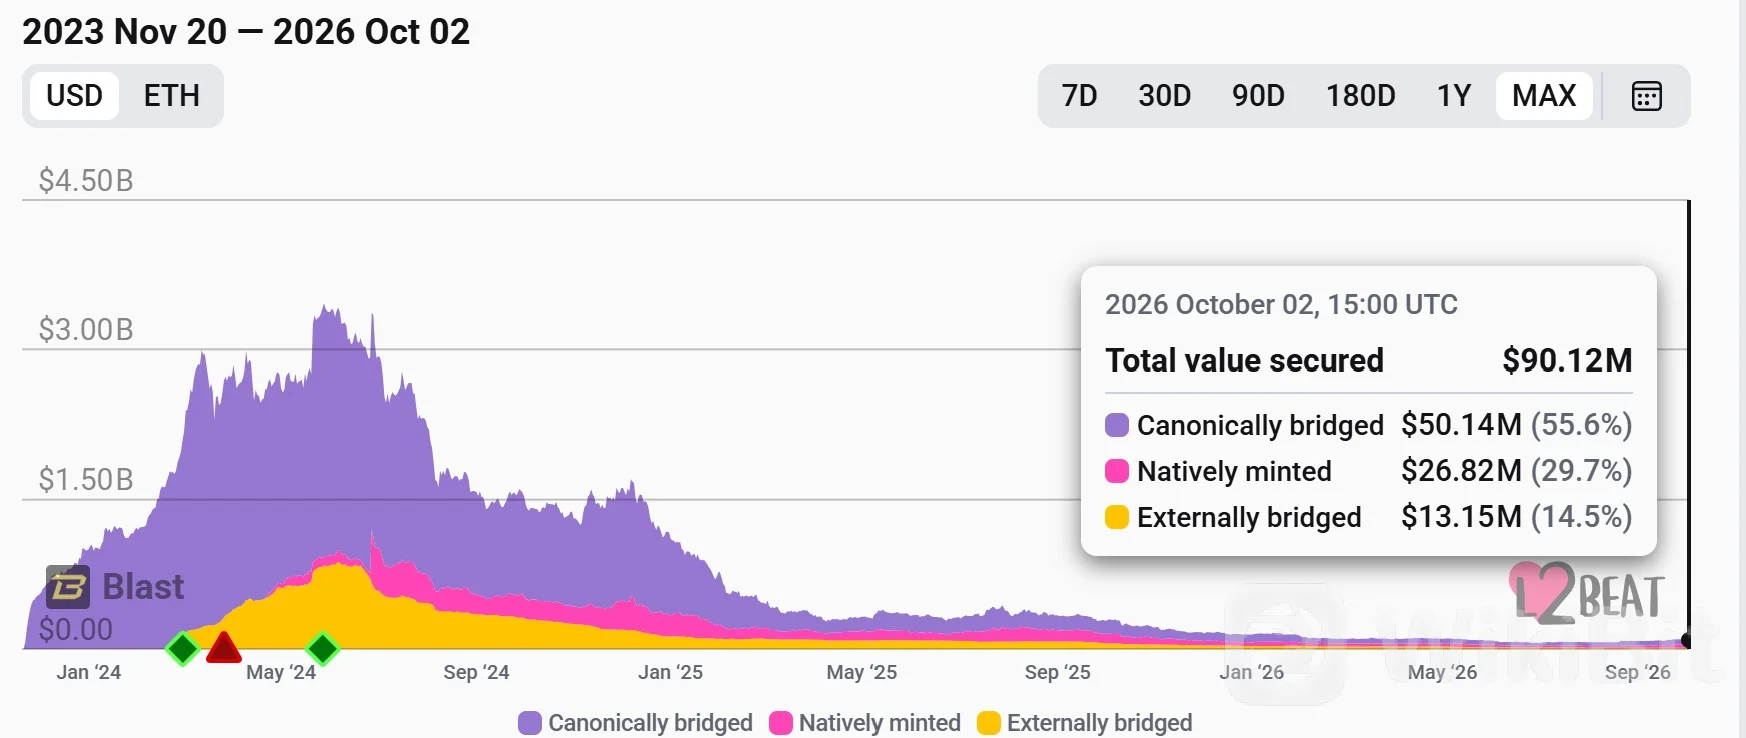Click the Blast logo icon
This screenshot has height=738, width=1746.
[x=68, y=587]
